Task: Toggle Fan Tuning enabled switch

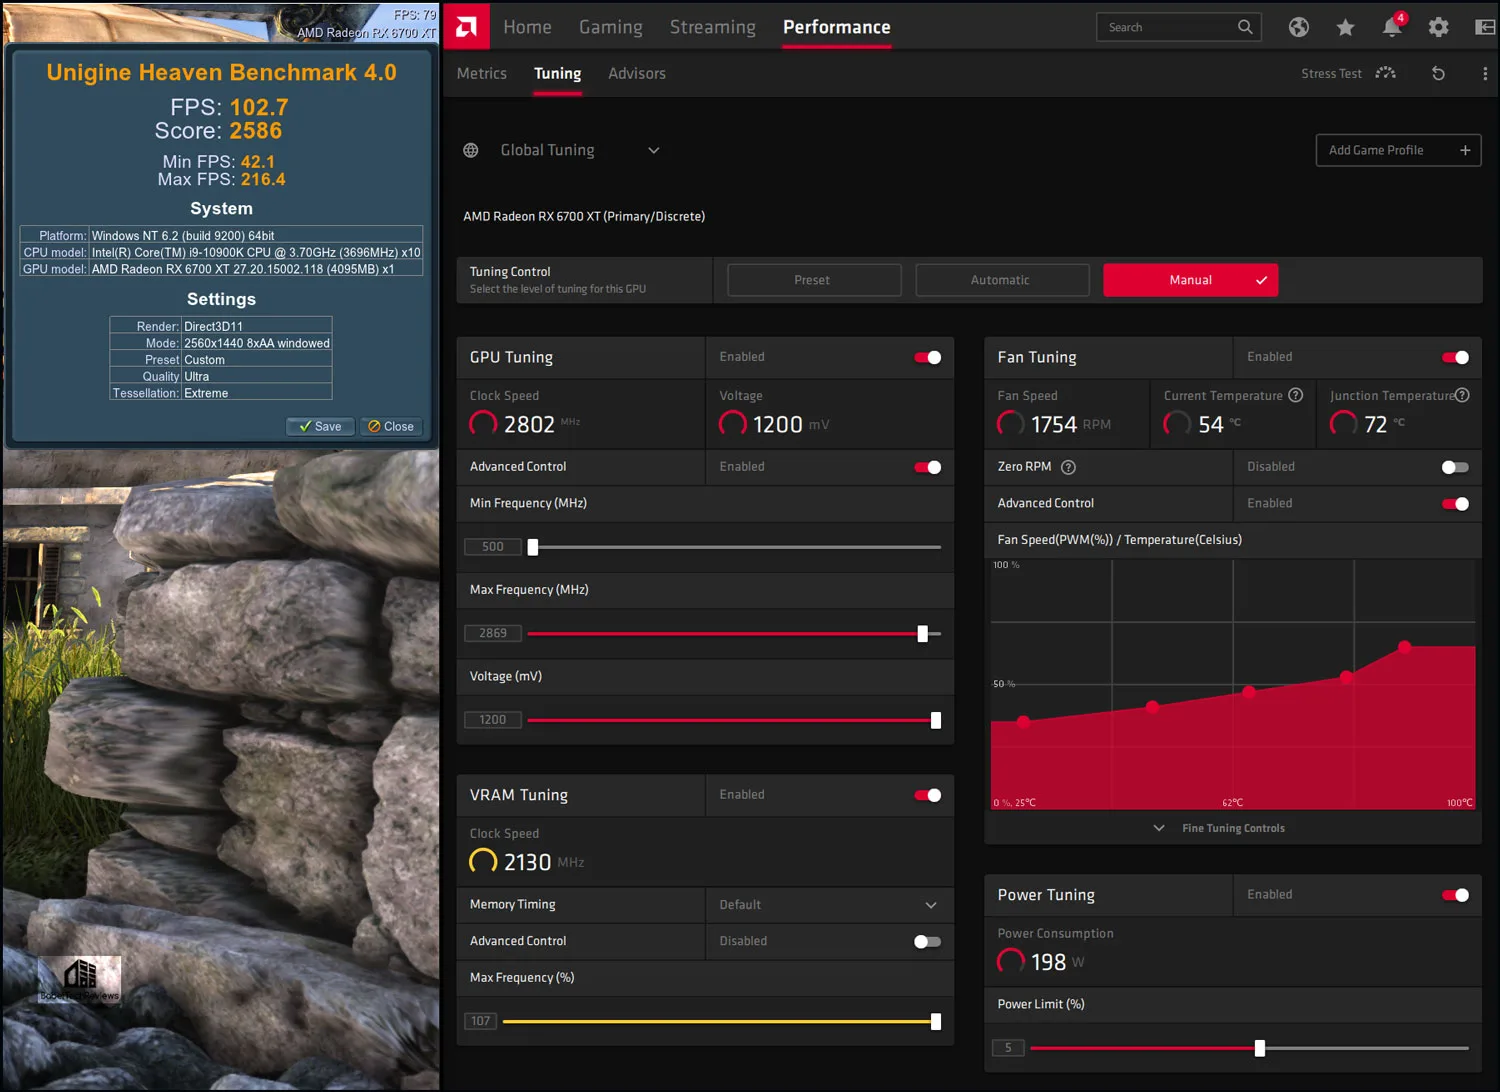Action: point(1455,357)
